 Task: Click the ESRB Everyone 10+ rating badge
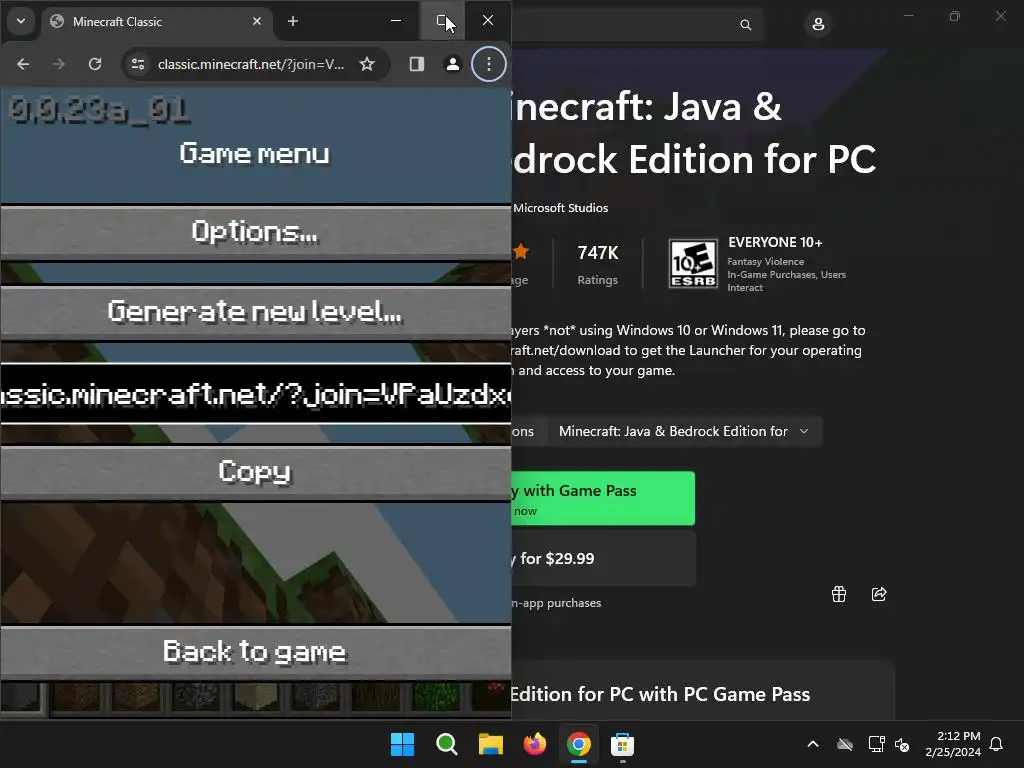point(693,264)
